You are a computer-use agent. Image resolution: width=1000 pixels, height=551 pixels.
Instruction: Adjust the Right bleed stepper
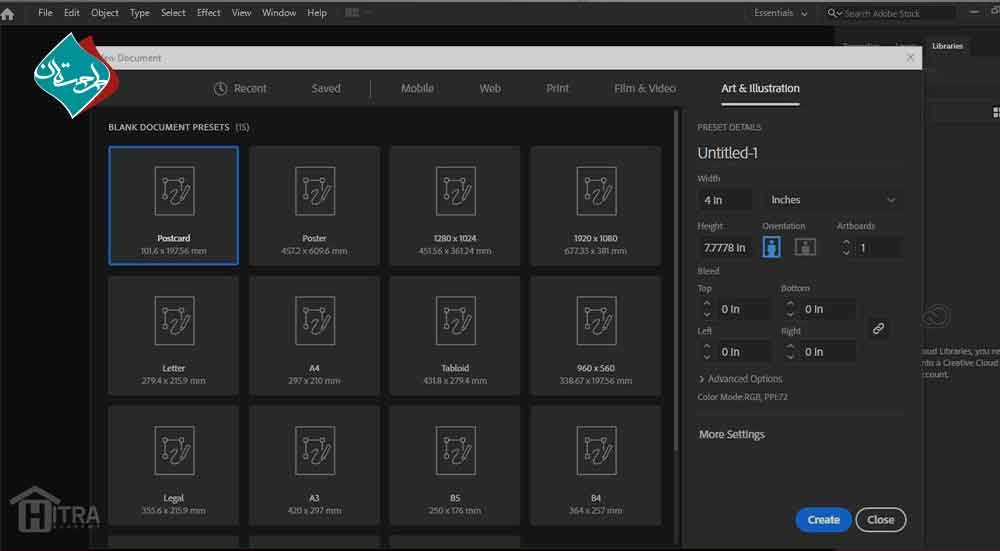790,352
